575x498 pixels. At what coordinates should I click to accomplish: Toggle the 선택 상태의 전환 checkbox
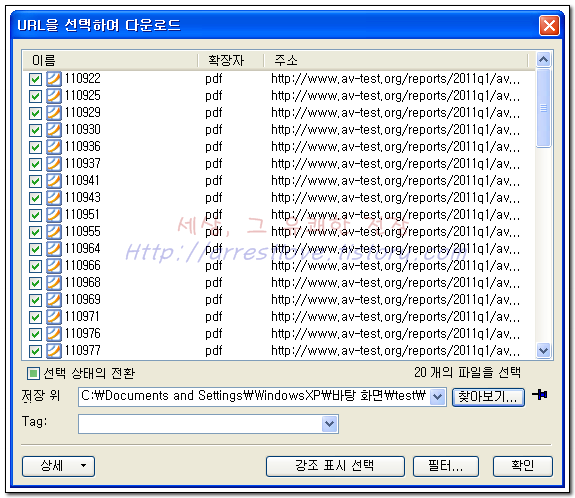[x=33, y=374]
